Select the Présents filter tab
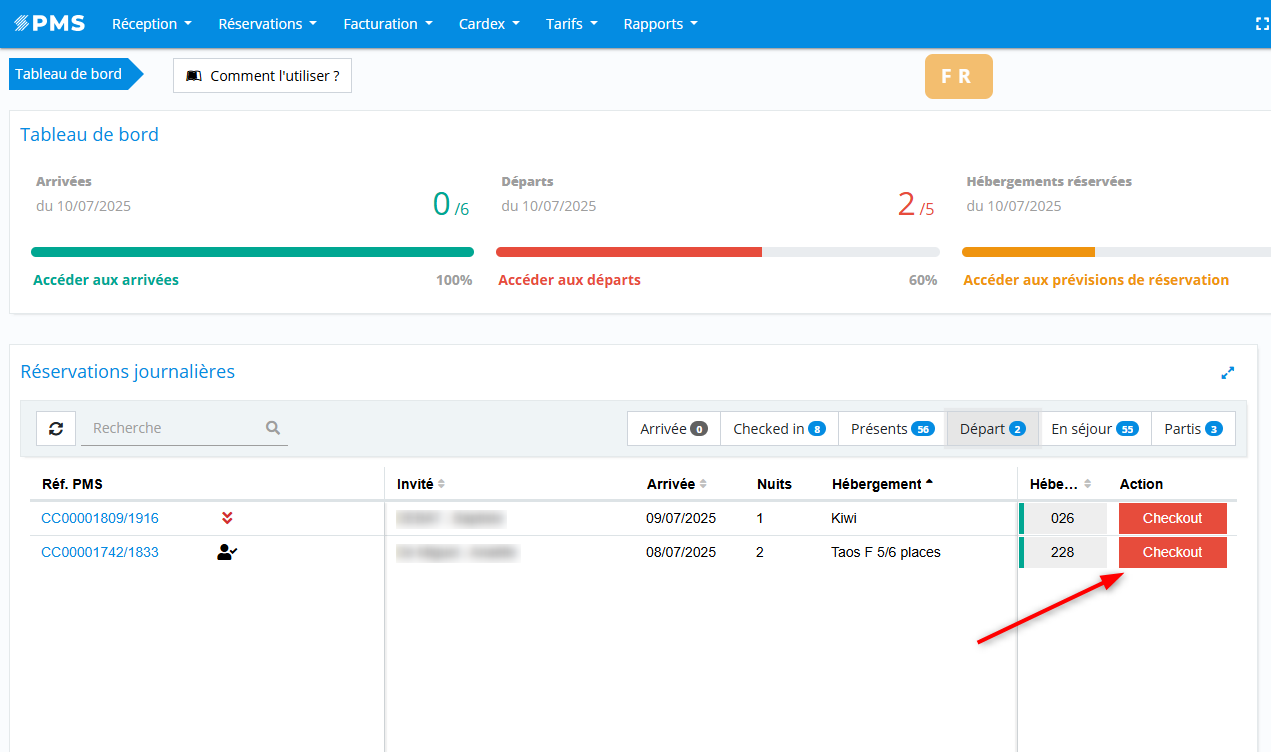Screen dimensions: 1271x752 point(891,429)
